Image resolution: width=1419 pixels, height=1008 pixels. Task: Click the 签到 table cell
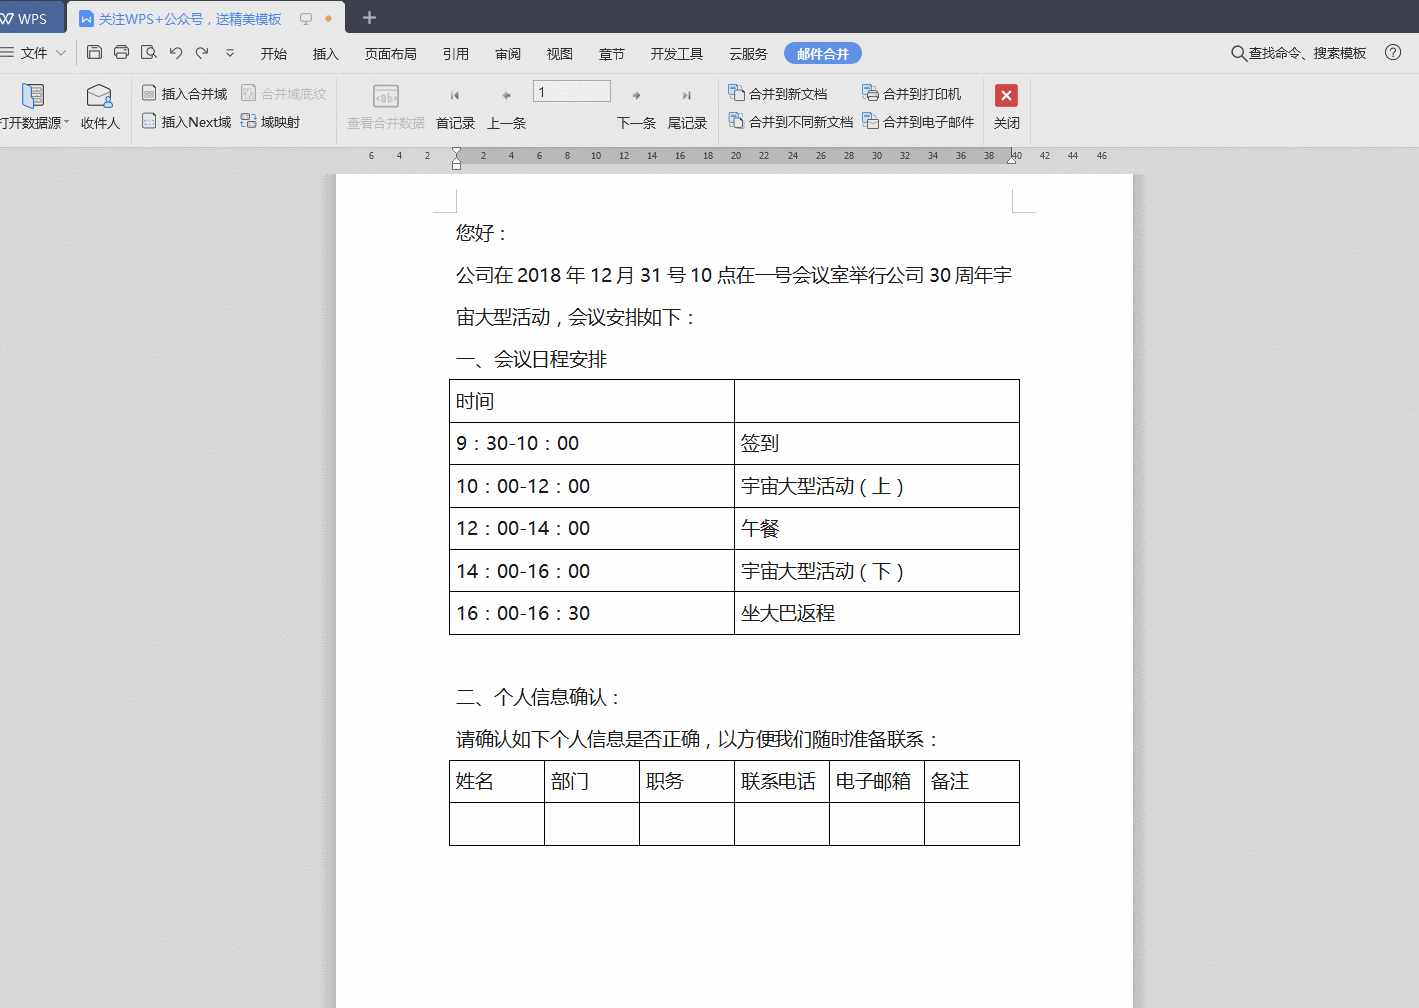(x=877, y=443)
